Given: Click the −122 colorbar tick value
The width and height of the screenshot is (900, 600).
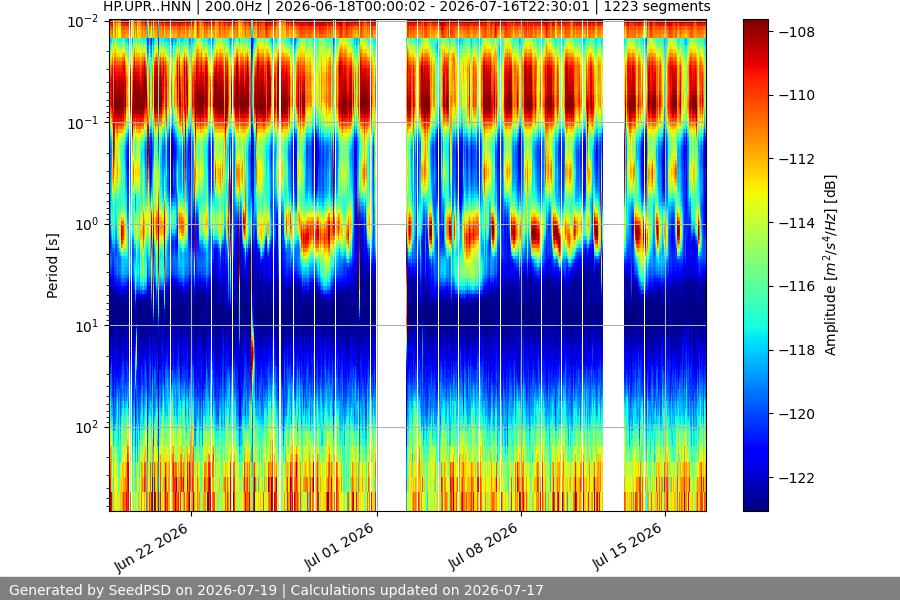Looking at the screenshot, I should point(797,478).
